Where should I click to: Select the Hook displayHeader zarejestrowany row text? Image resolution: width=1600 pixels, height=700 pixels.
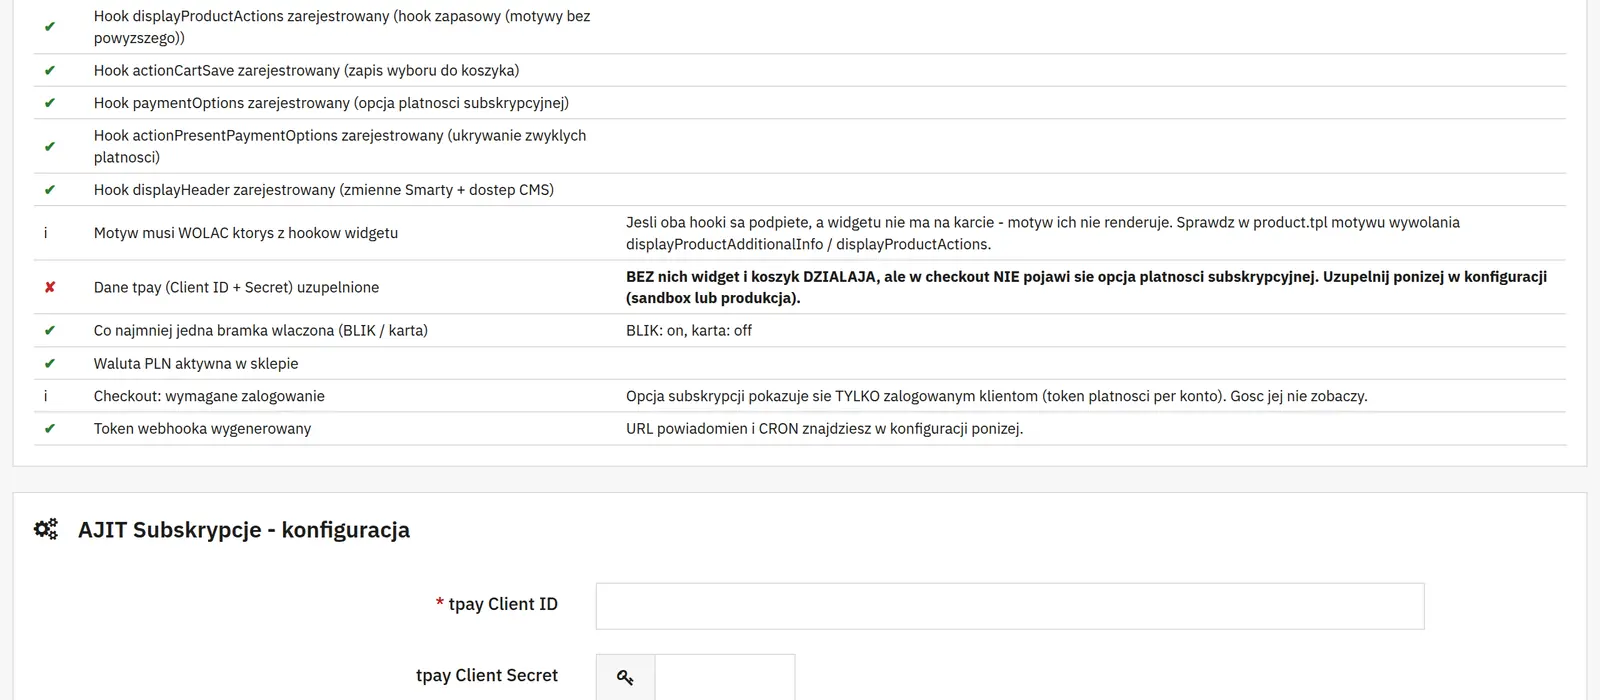pos(324,190)
